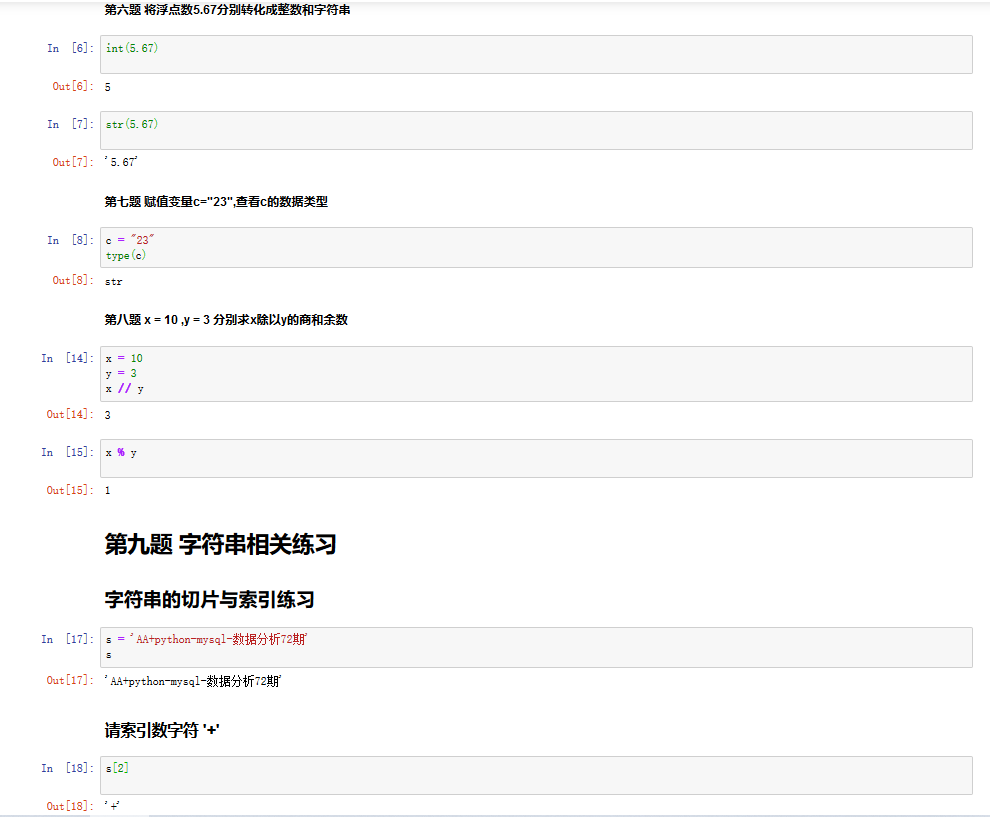Click the 第七题 markdown text
The image size is (990, 817).
point(216,201)
